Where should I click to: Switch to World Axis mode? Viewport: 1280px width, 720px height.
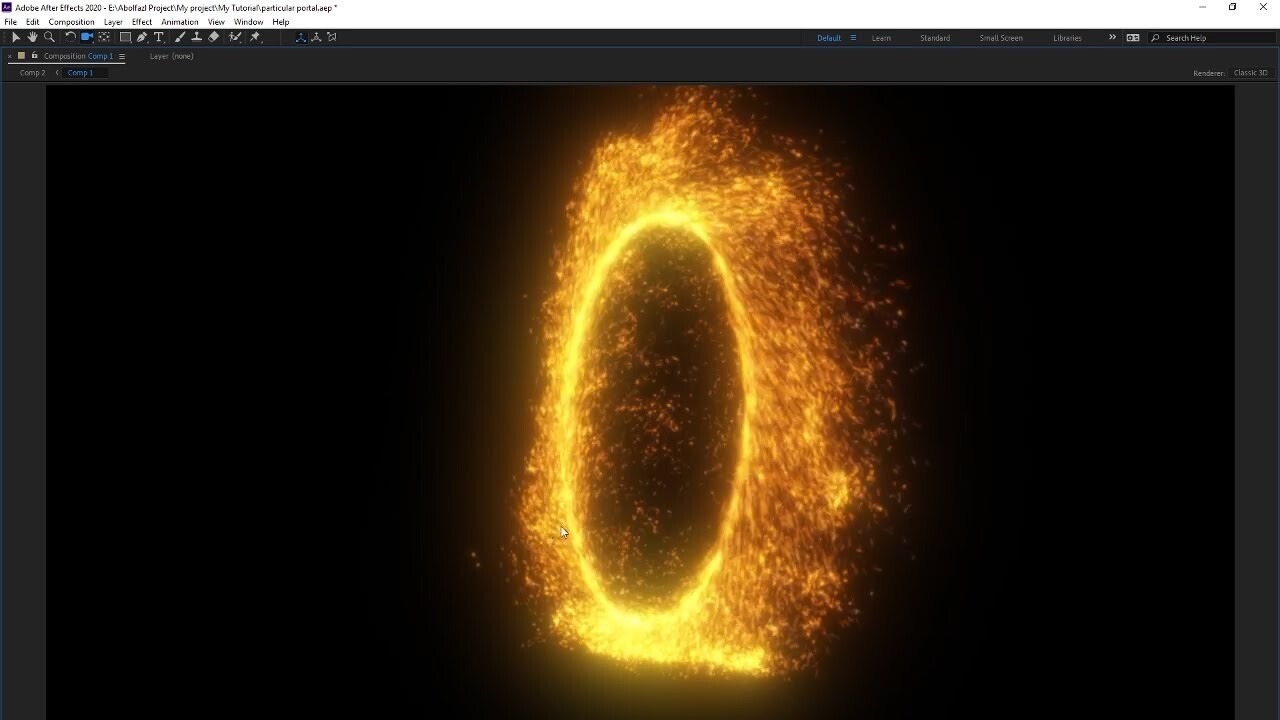click(316, 37)
